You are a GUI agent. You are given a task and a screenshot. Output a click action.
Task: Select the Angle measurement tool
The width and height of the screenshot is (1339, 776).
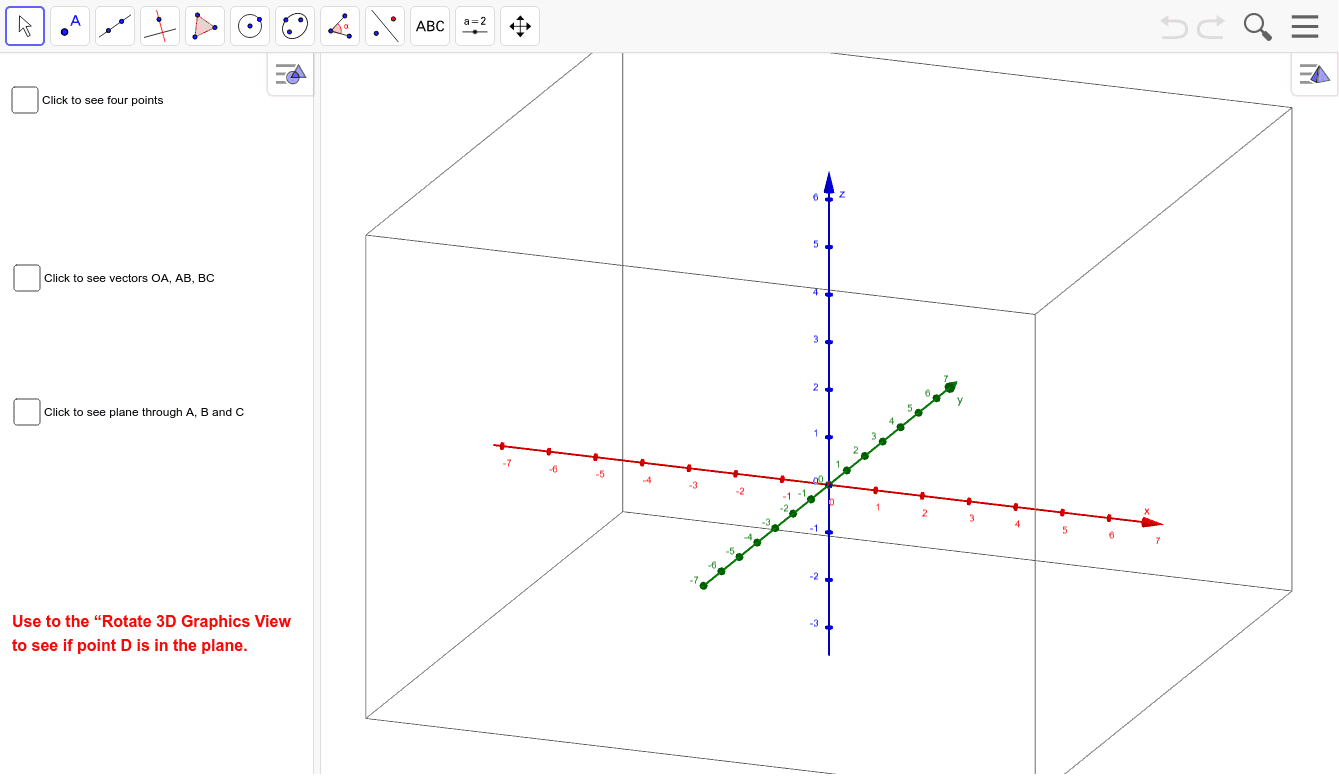339,26
